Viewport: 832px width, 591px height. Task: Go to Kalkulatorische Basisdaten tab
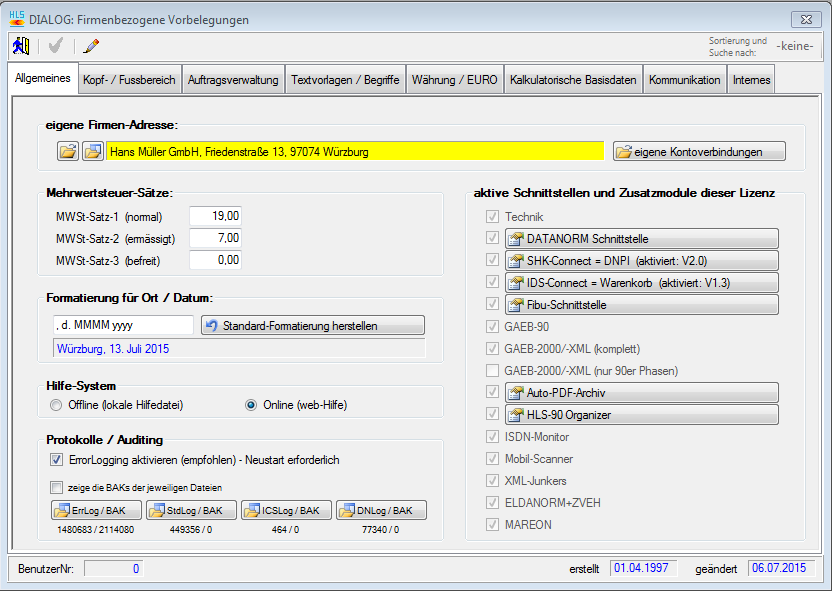point(572,80)
